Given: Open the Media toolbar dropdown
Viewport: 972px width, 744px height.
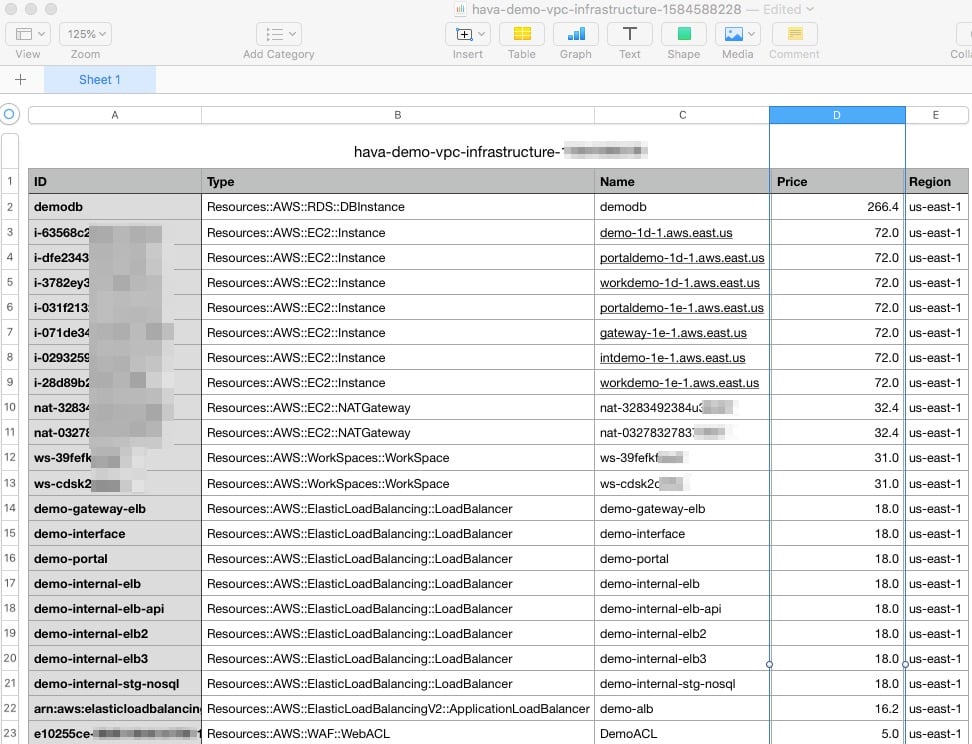Looking at the screenshot, I should point(737,34).
